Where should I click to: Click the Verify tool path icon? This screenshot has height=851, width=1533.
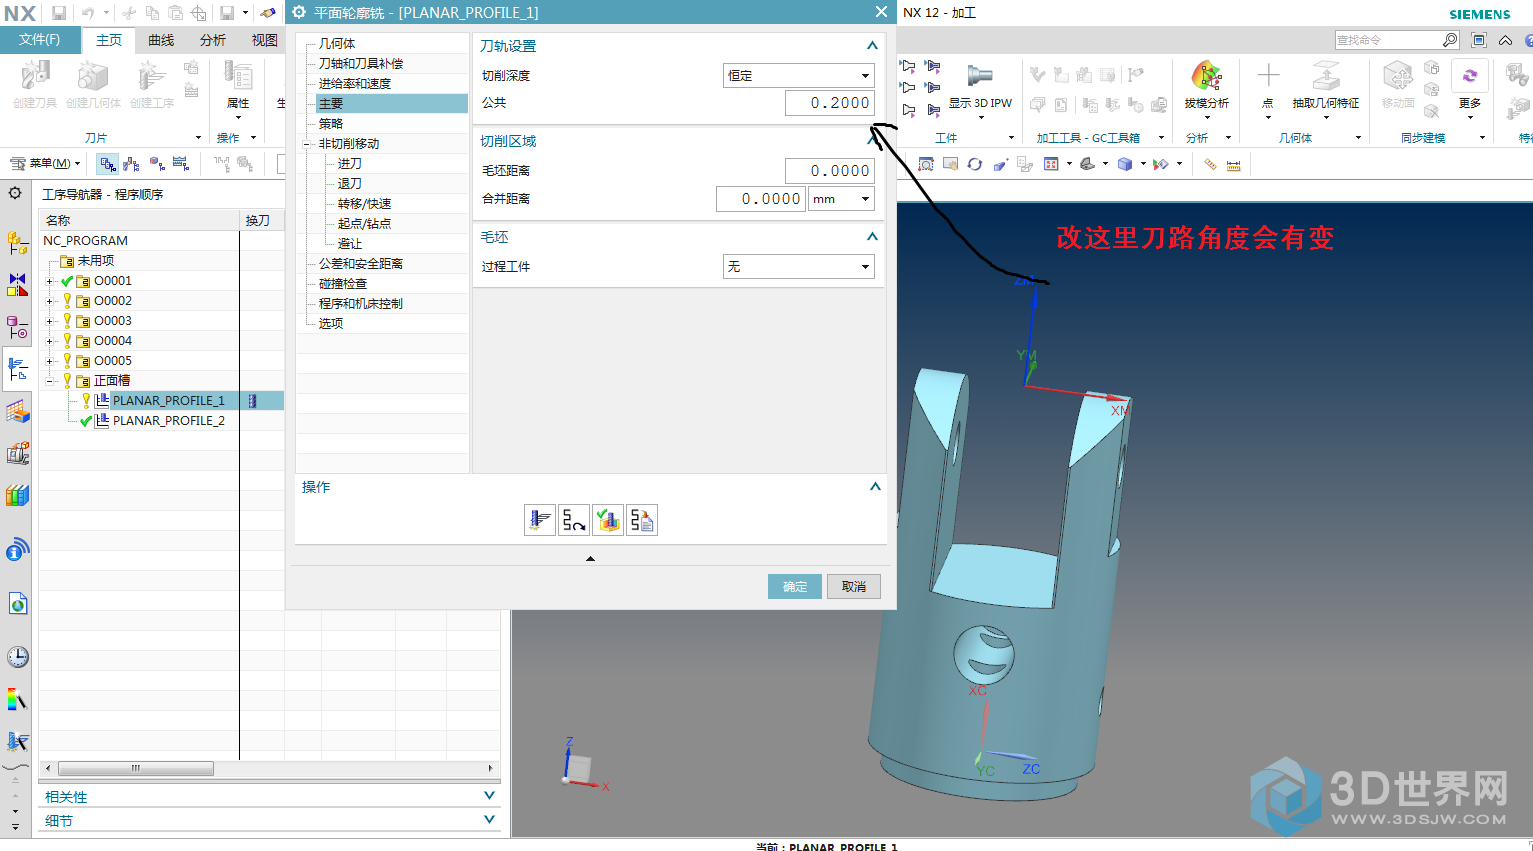coord(608,520)
